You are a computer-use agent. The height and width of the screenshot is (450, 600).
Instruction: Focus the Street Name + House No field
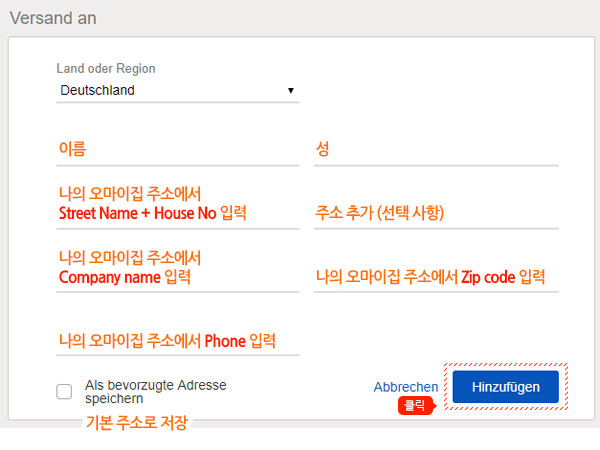(x=178, y=207)
